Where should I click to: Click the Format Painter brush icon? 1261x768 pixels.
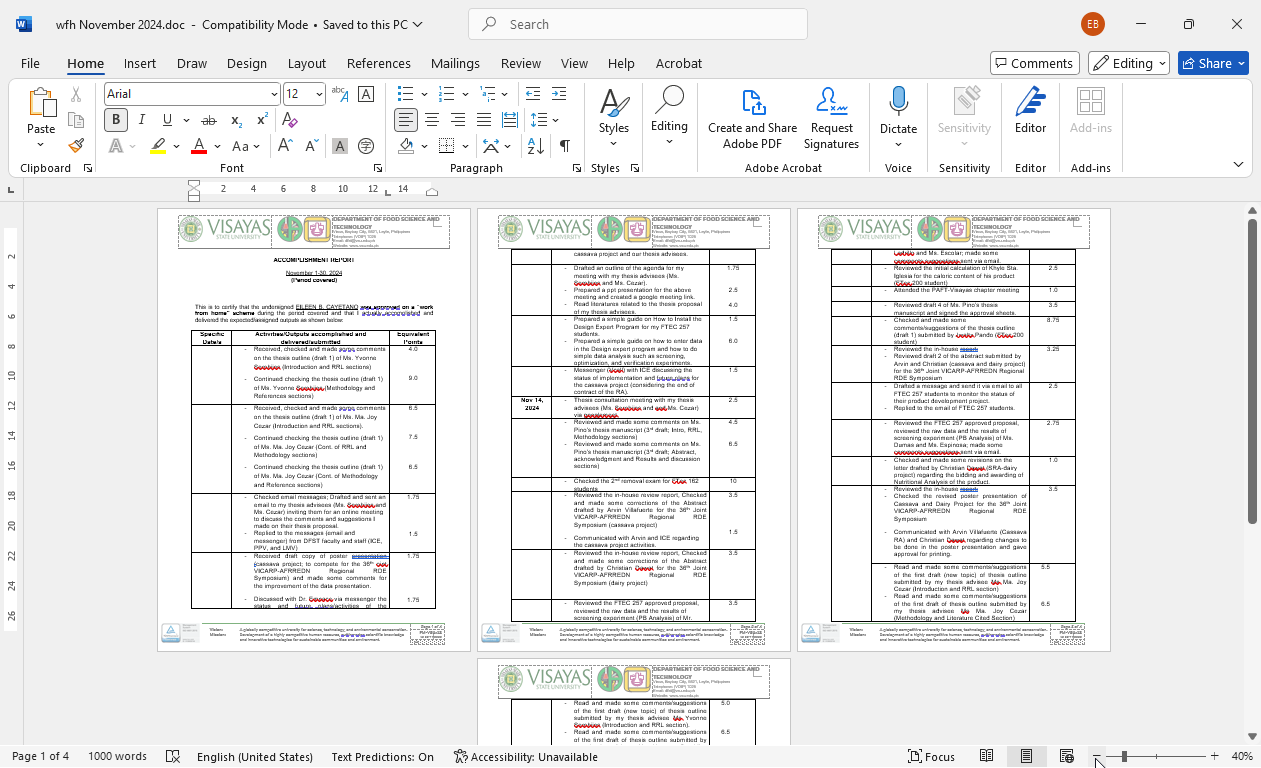coord(76,146)
